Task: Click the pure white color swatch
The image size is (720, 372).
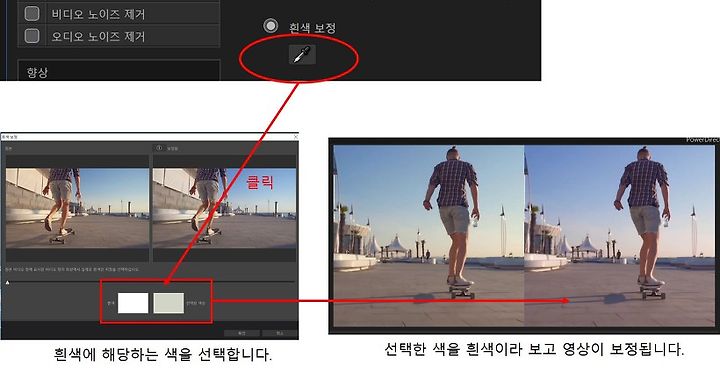Action: click(133, 303)
